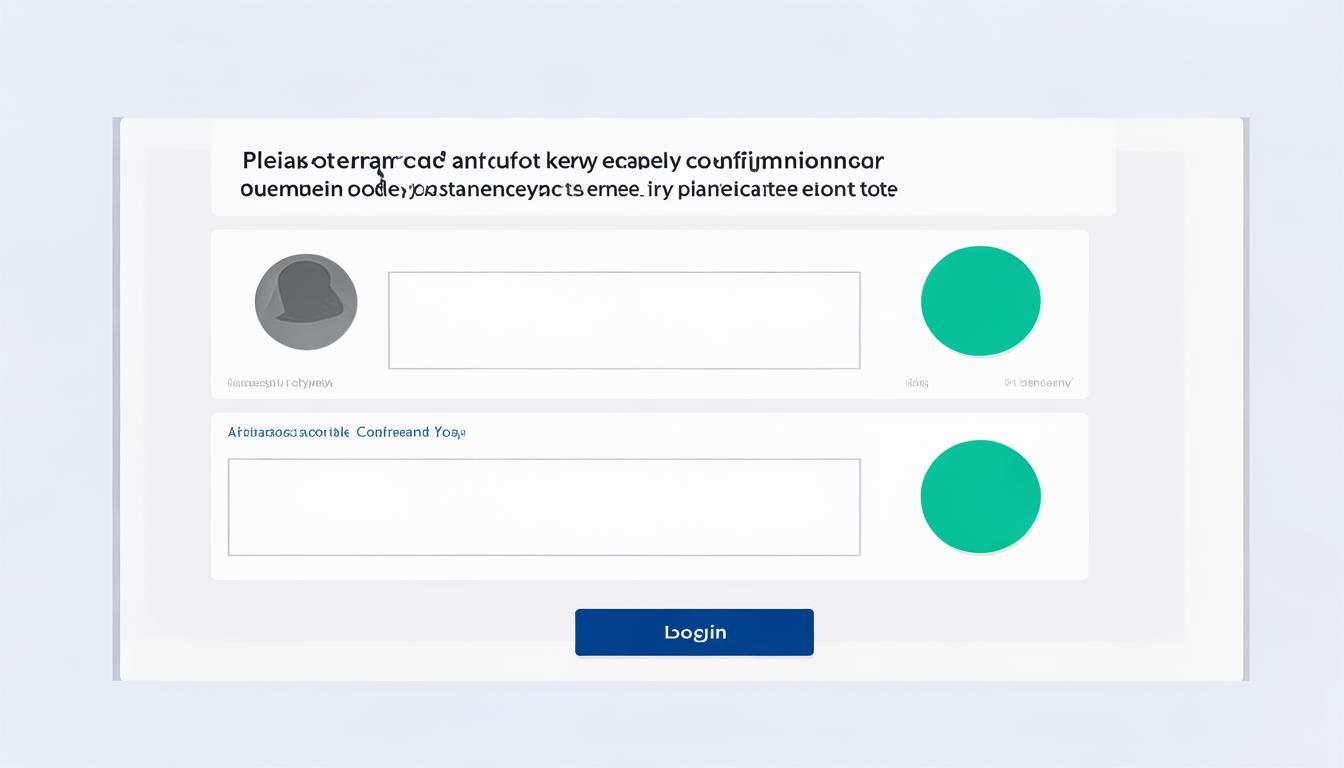Click the gray user avatar icon
This screenshot has width=1344, height=768.
pyautogui.click(x=306, y=301)
